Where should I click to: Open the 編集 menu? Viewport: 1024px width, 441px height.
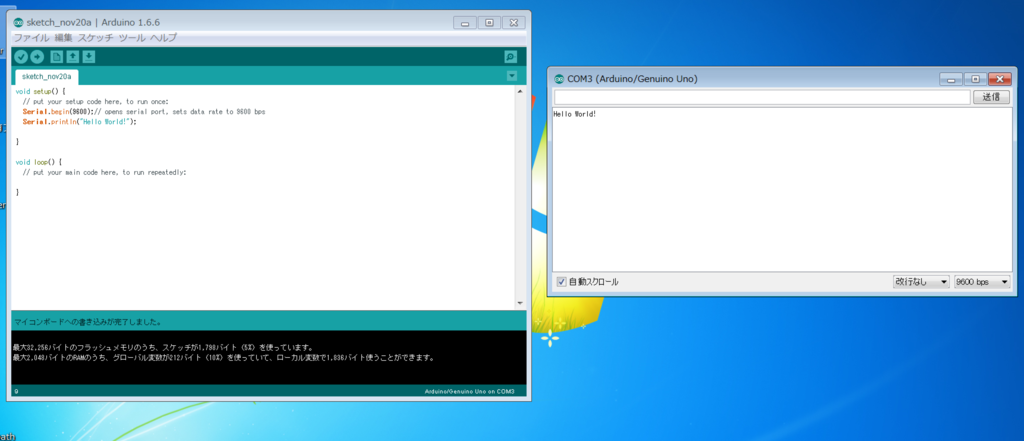(x=63, y=38)
